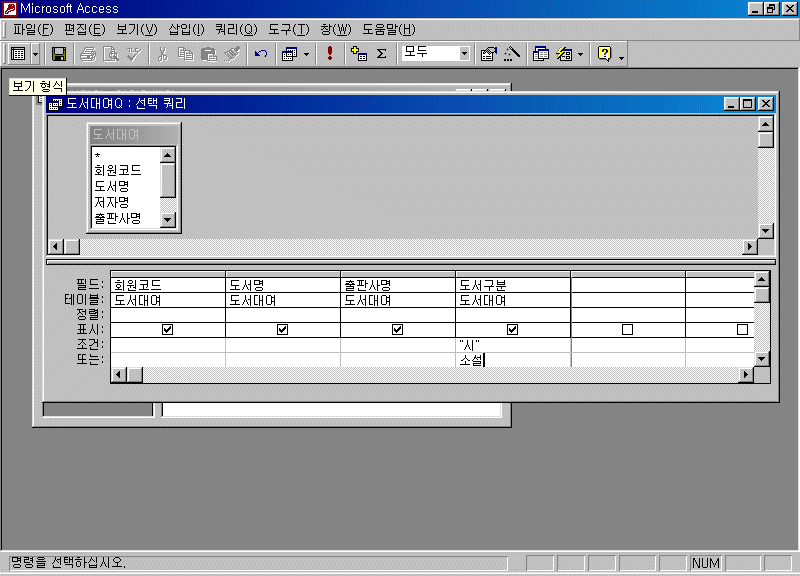Click the Show Table icon
This screenshot has width=800, height=576.
[x=359, y=54]
